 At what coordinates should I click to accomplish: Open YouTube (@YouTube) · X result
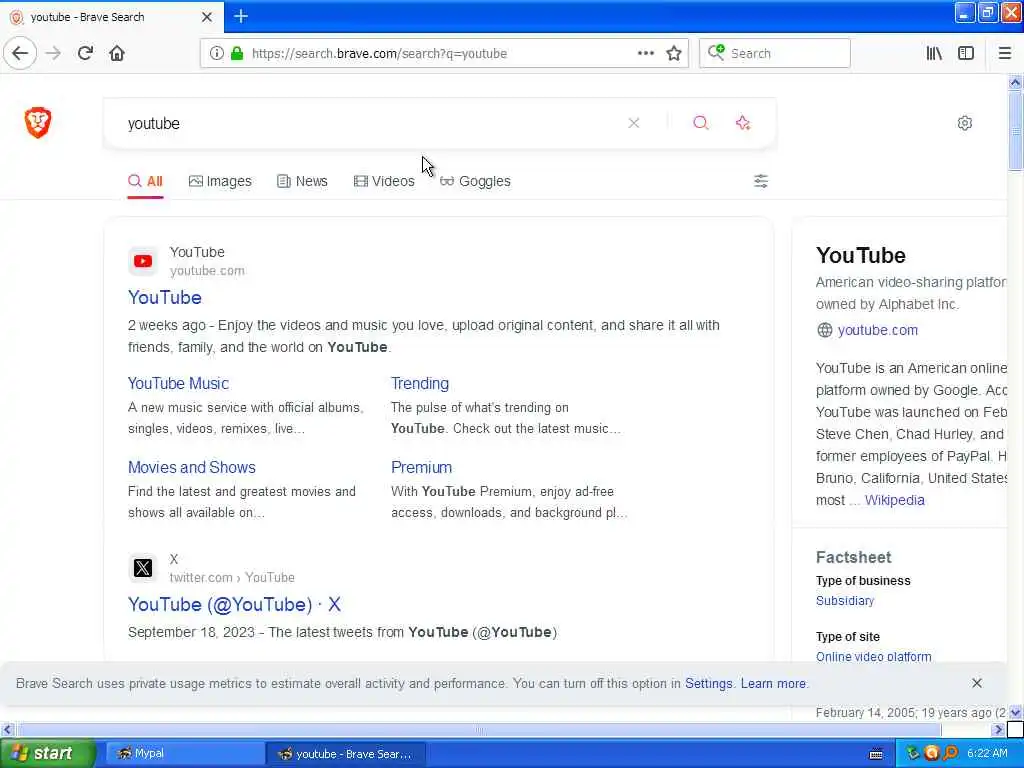234,604
